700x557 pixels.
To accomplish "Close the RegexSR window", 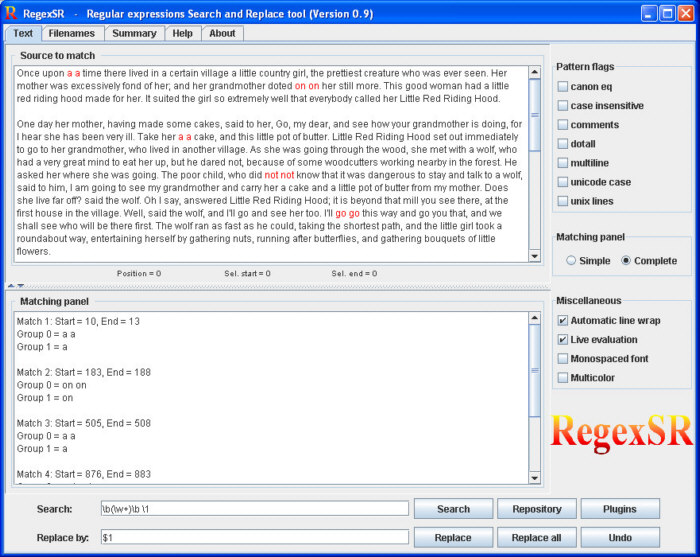I will (686, 13).
